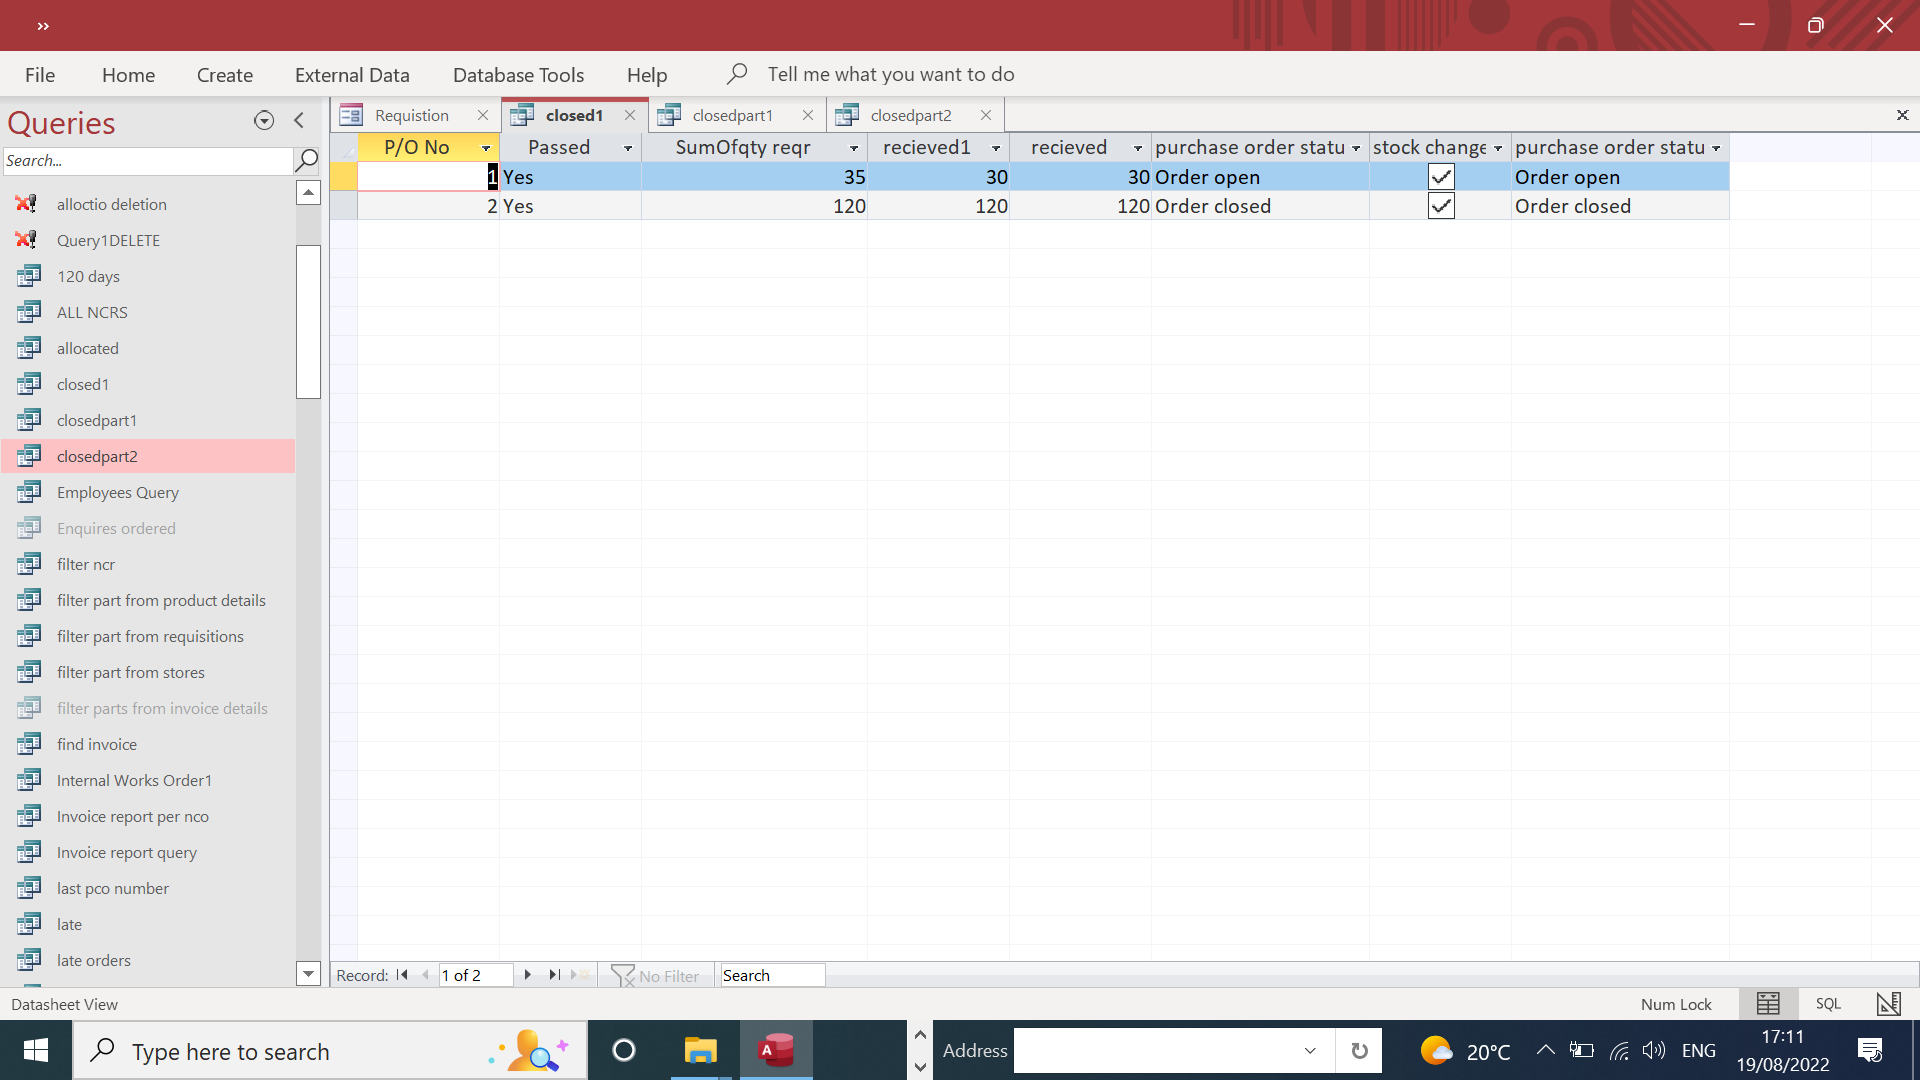Screen dimensions: 1920x1080
Task: Go to last record navigation button
Action: pyautogui.click(x=554, y=975)
